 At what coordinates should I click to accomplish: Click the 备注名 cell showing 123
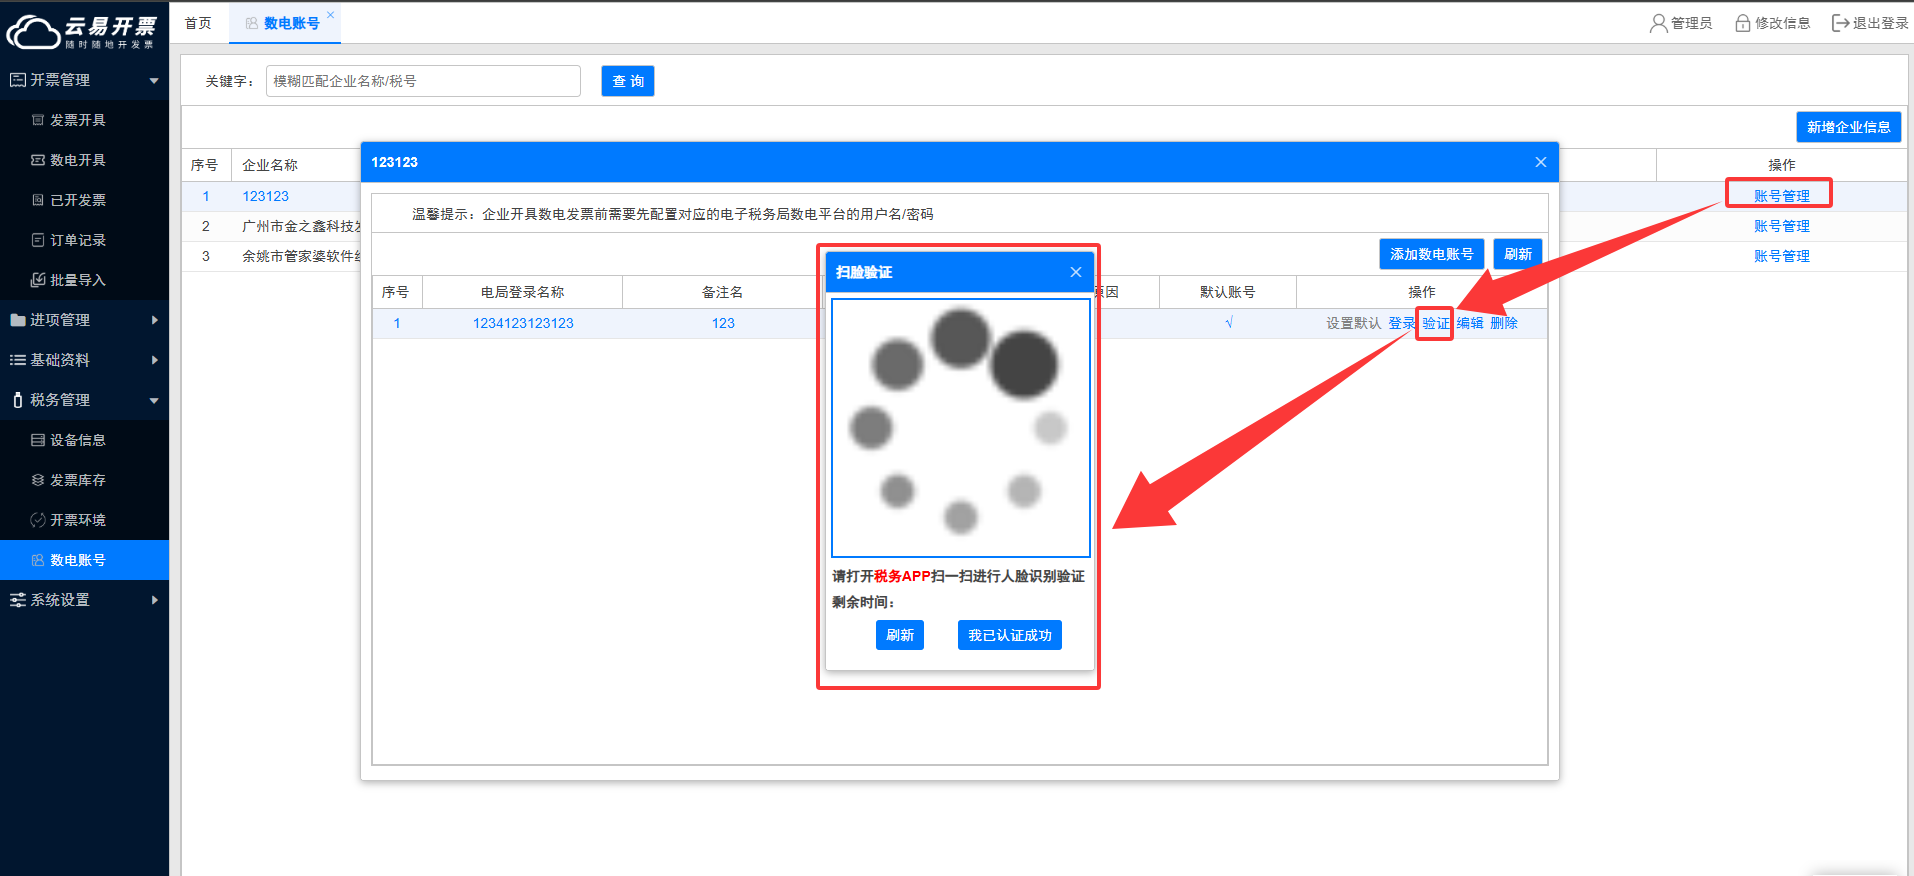coord(723,323)
